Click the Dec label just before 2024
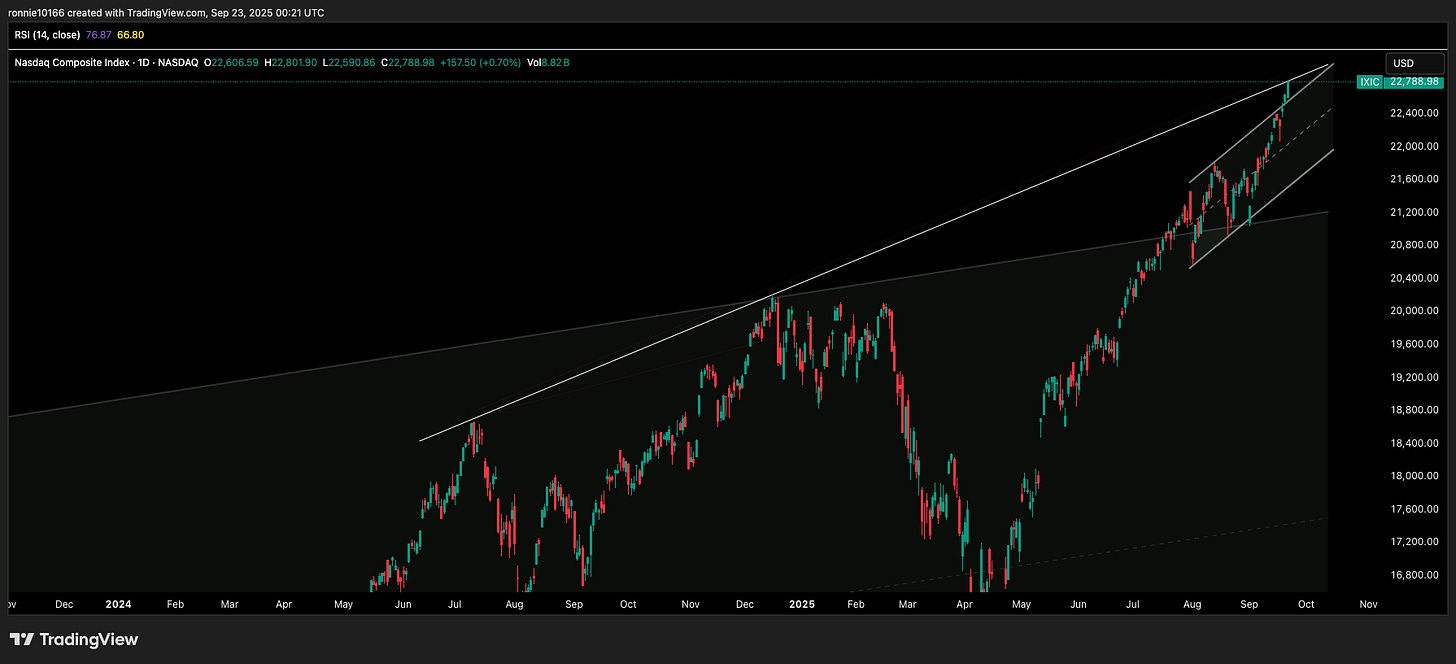Viewport: 1456px width, 664px height. 64,604
